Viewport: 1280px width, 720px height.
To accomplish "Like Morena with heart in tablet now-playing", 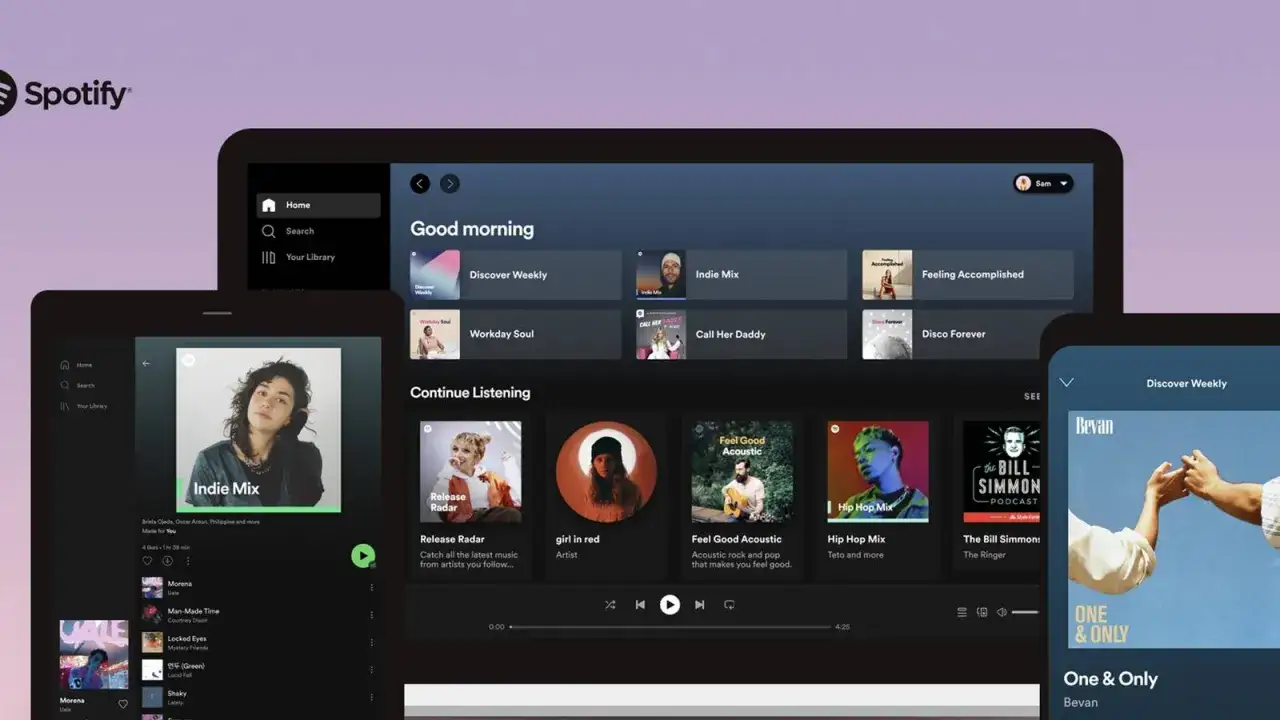I will coord(123,704).
